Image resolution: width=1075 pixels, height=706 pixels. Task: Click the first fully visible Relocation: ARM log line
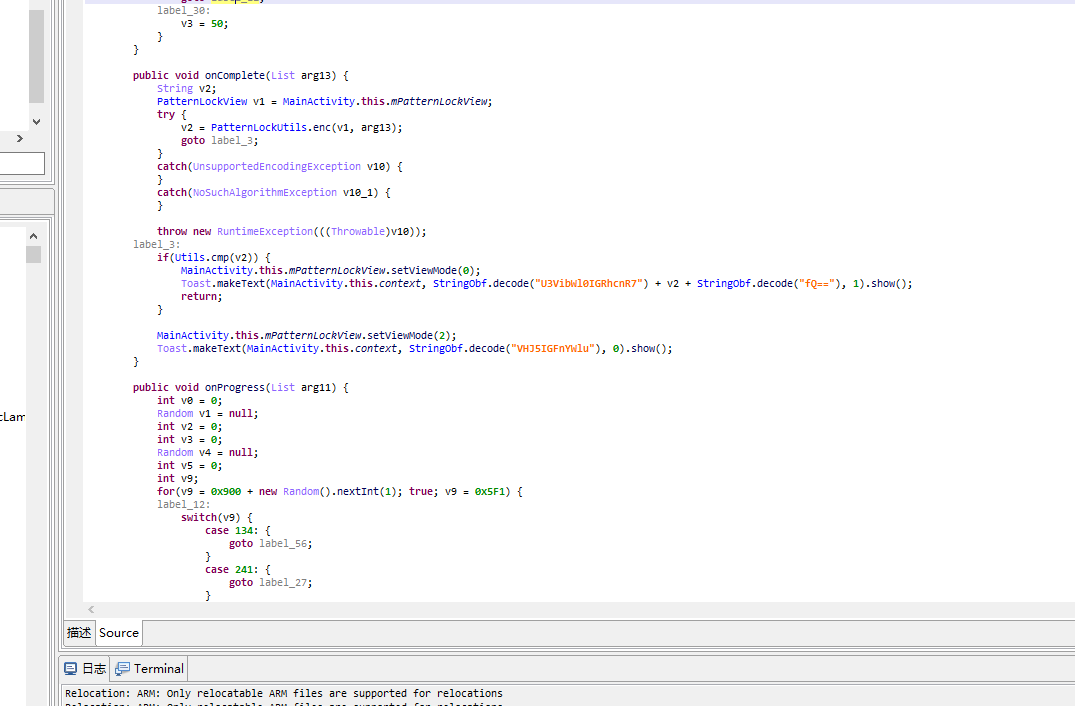coord(284,694)
